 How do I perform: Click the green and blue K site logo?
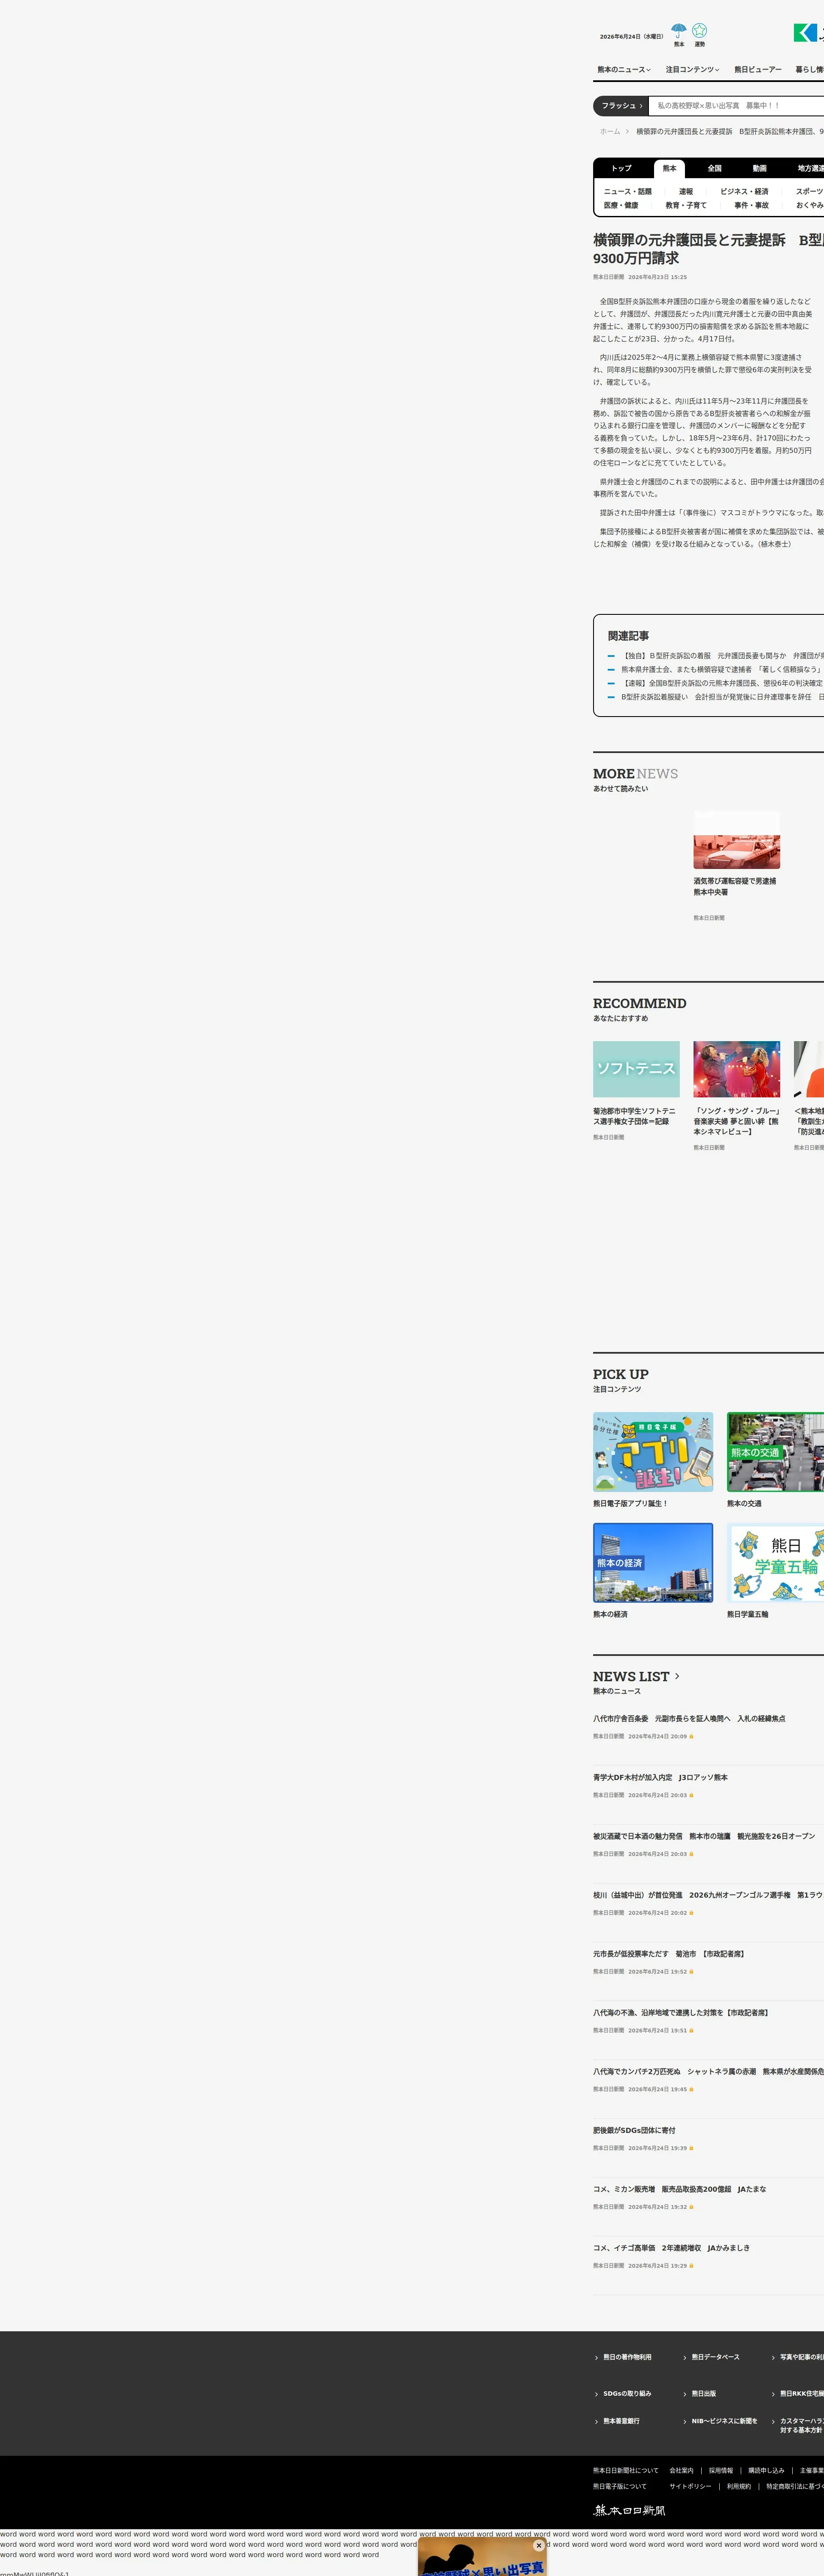tap(806, 33)
